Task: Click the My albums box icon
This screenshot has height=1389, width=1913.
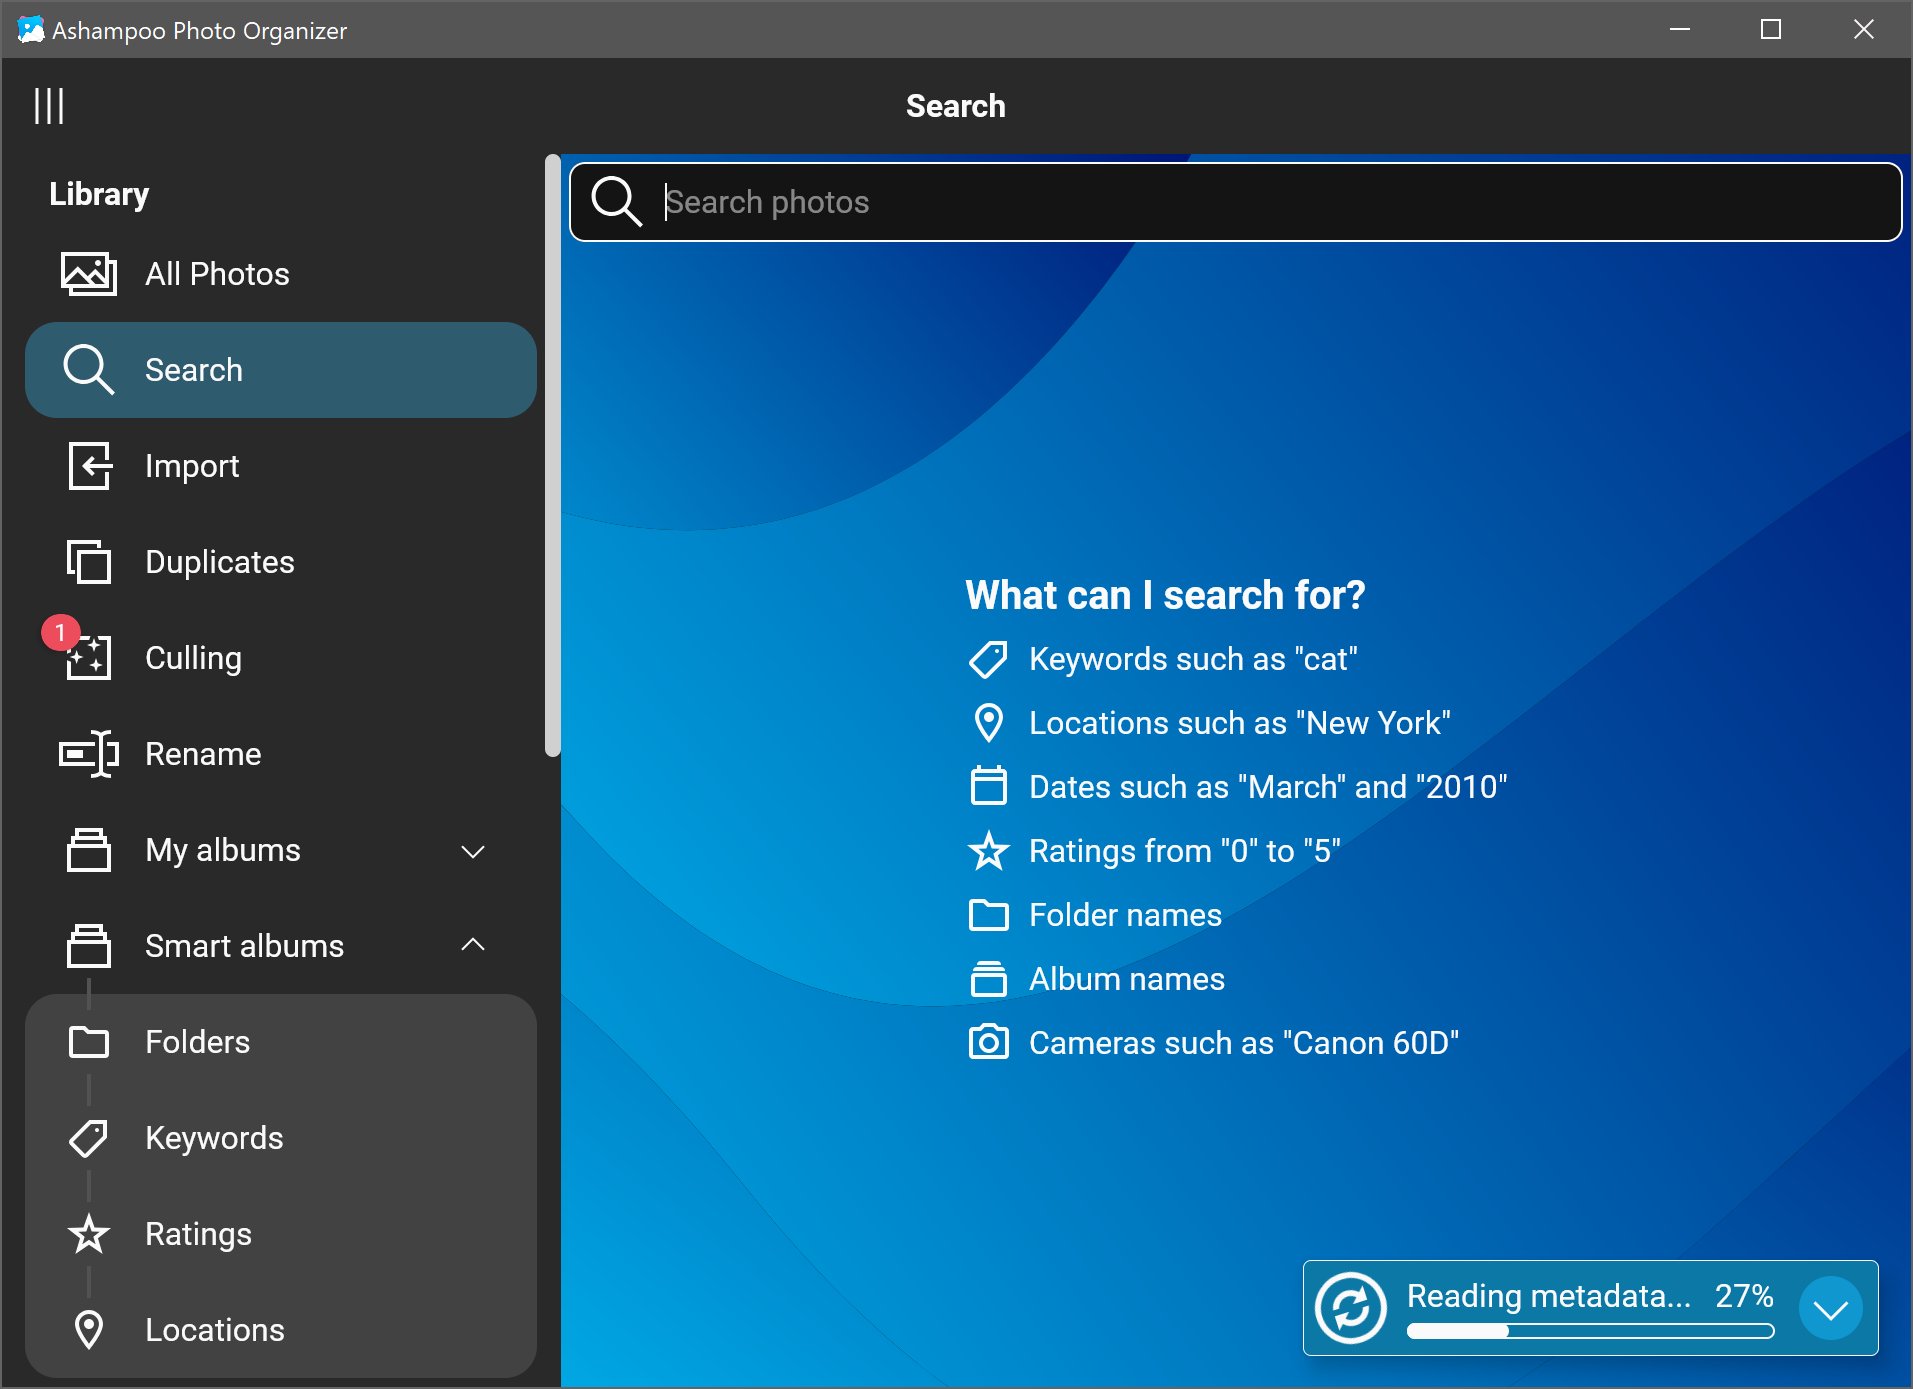Action: [89, 850]
